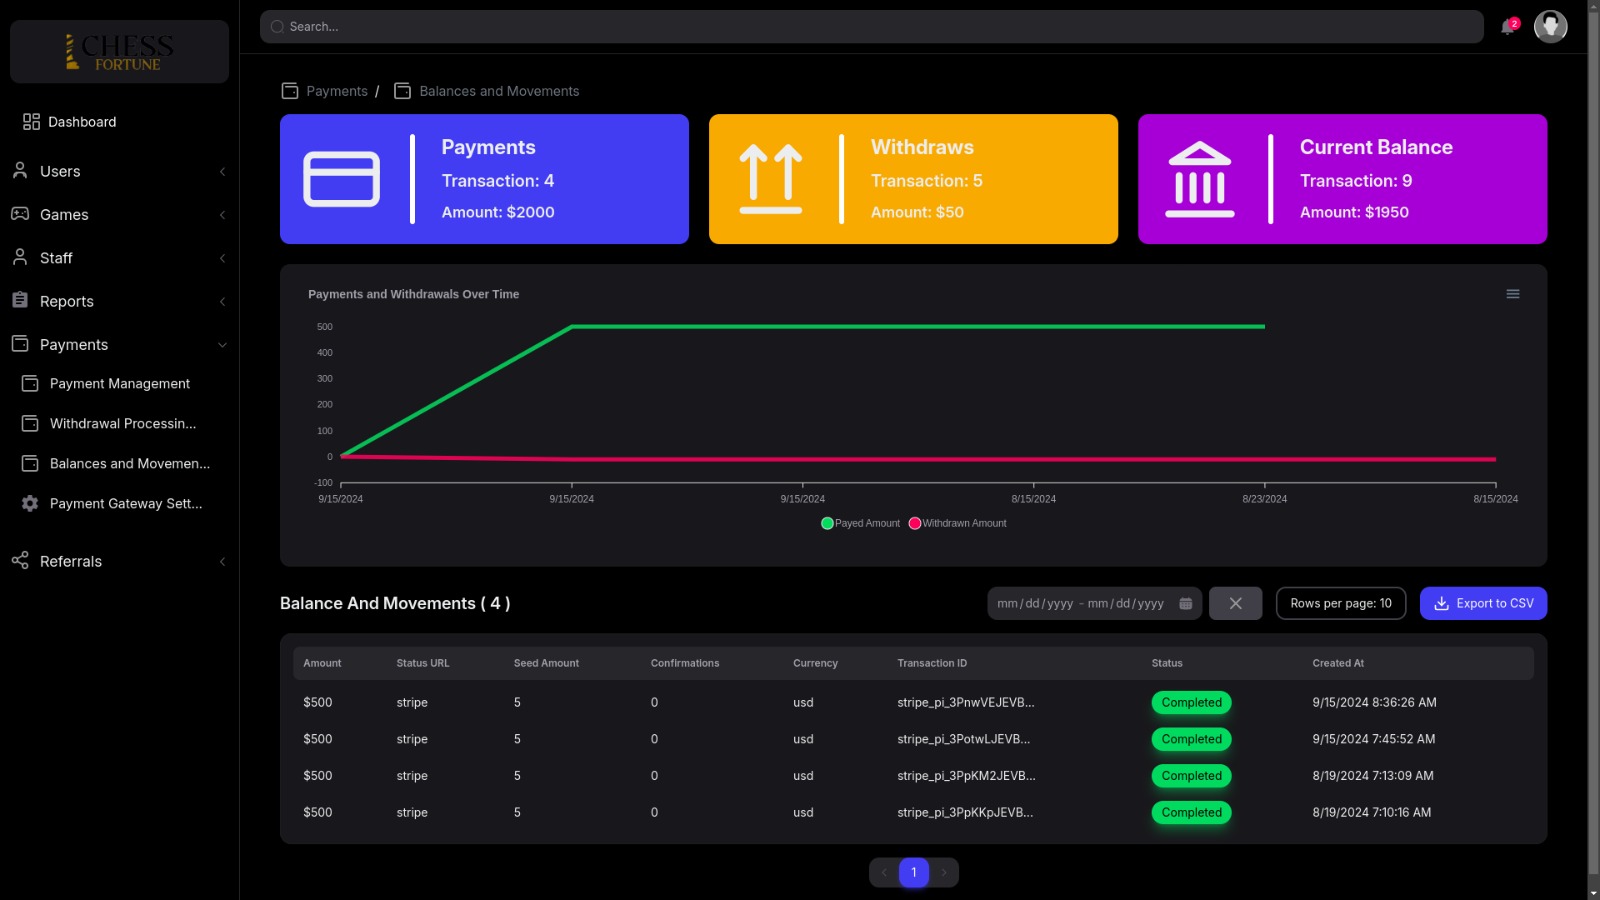Viewport: 1600px width, 900px height.
Task: Clear the date range filter
Action: coord(1235,604)
